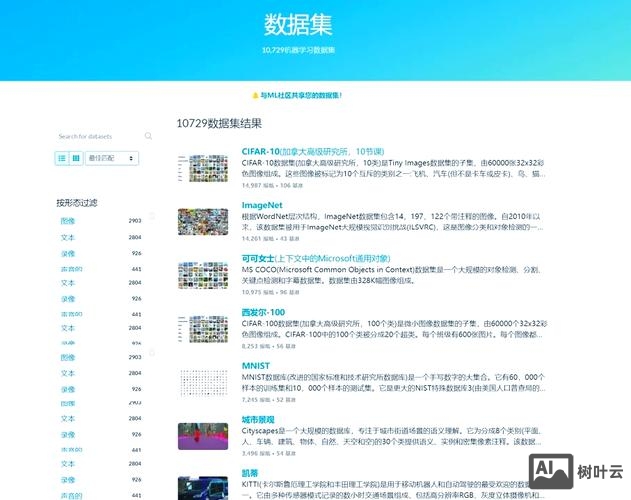Click the MNIST description paragraph
The image size is (631, 500).
pyautogui.click(x=393, y=382)
